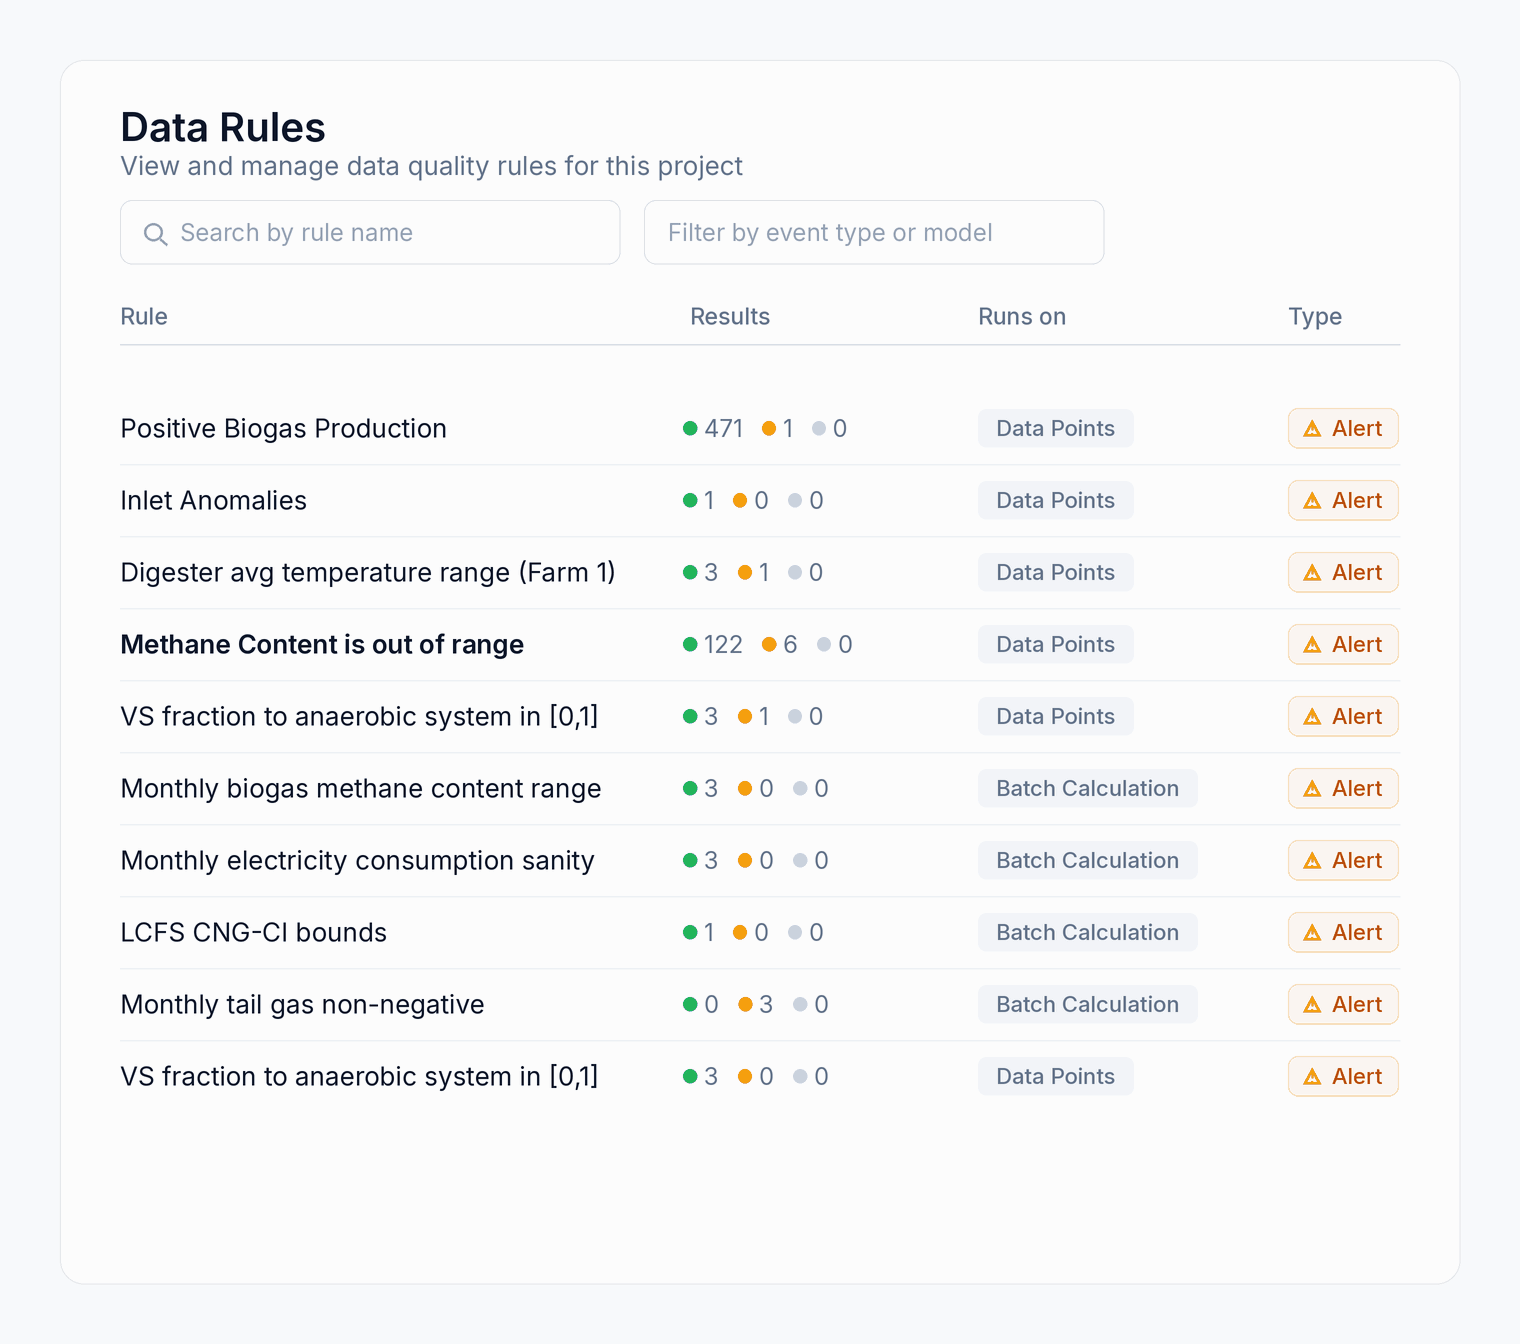
Task: Click Batch Calculation badge for Monthly electricity consumption
Action: click(1088, 860)
